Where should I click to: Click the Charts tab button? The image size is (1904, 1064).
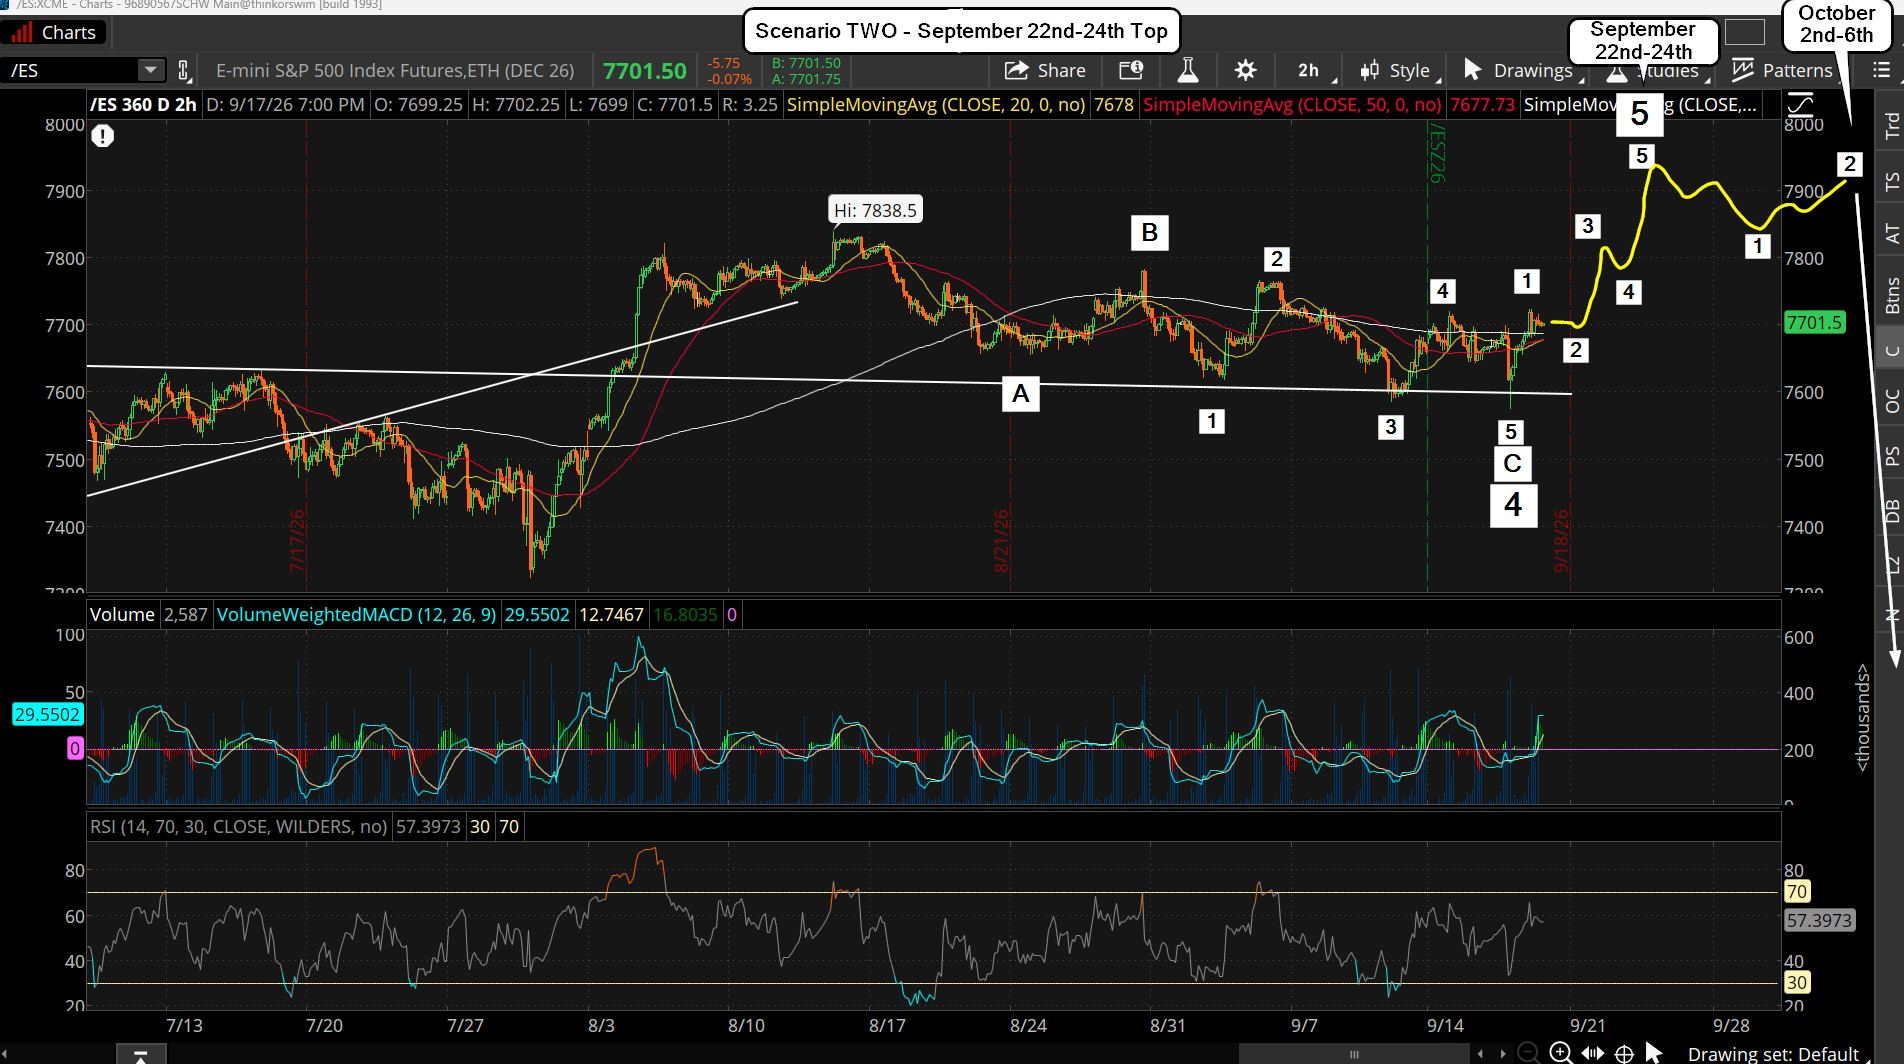tap(54, 32)
